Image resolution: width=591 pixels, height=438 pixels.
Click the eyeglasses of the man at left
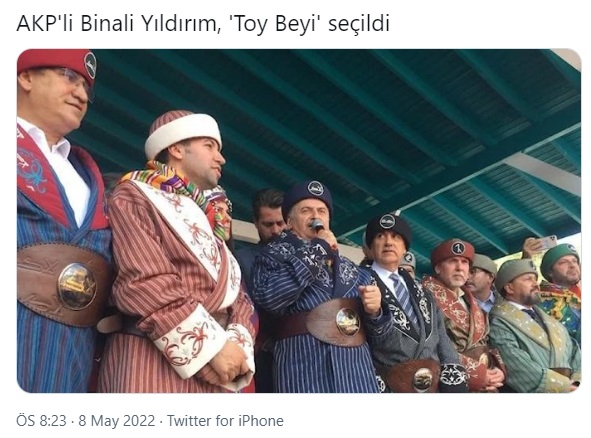click(73, 80)
